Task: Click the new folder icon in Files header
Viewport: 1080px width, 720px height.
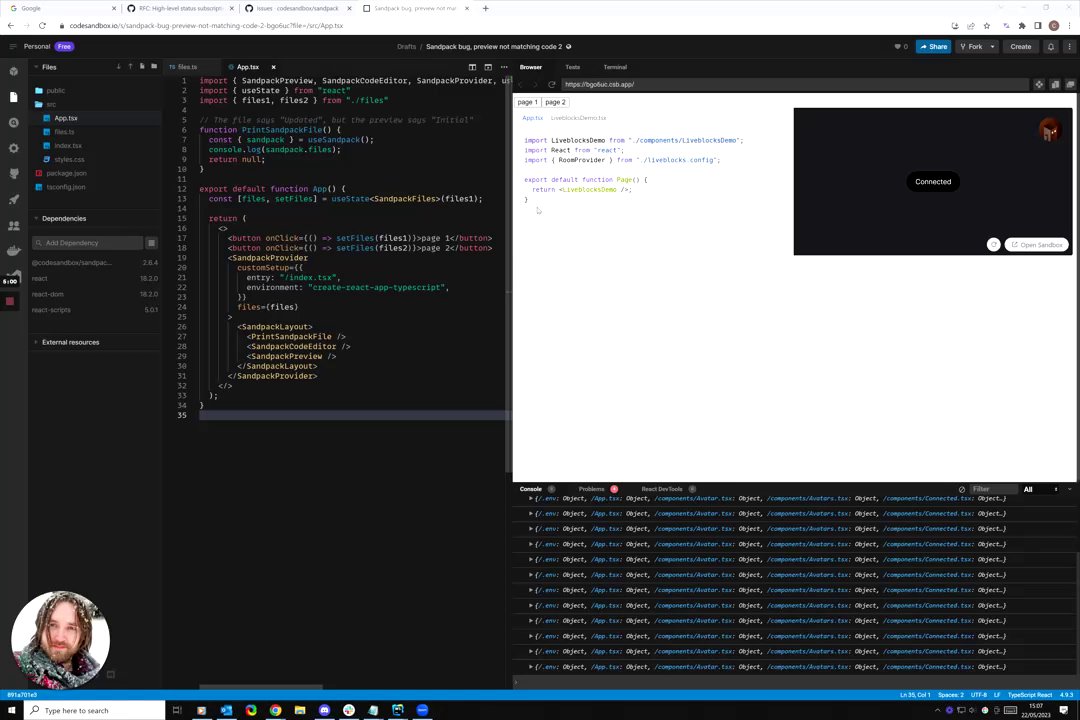Action: pyautogui.click(x=154, y=67)
